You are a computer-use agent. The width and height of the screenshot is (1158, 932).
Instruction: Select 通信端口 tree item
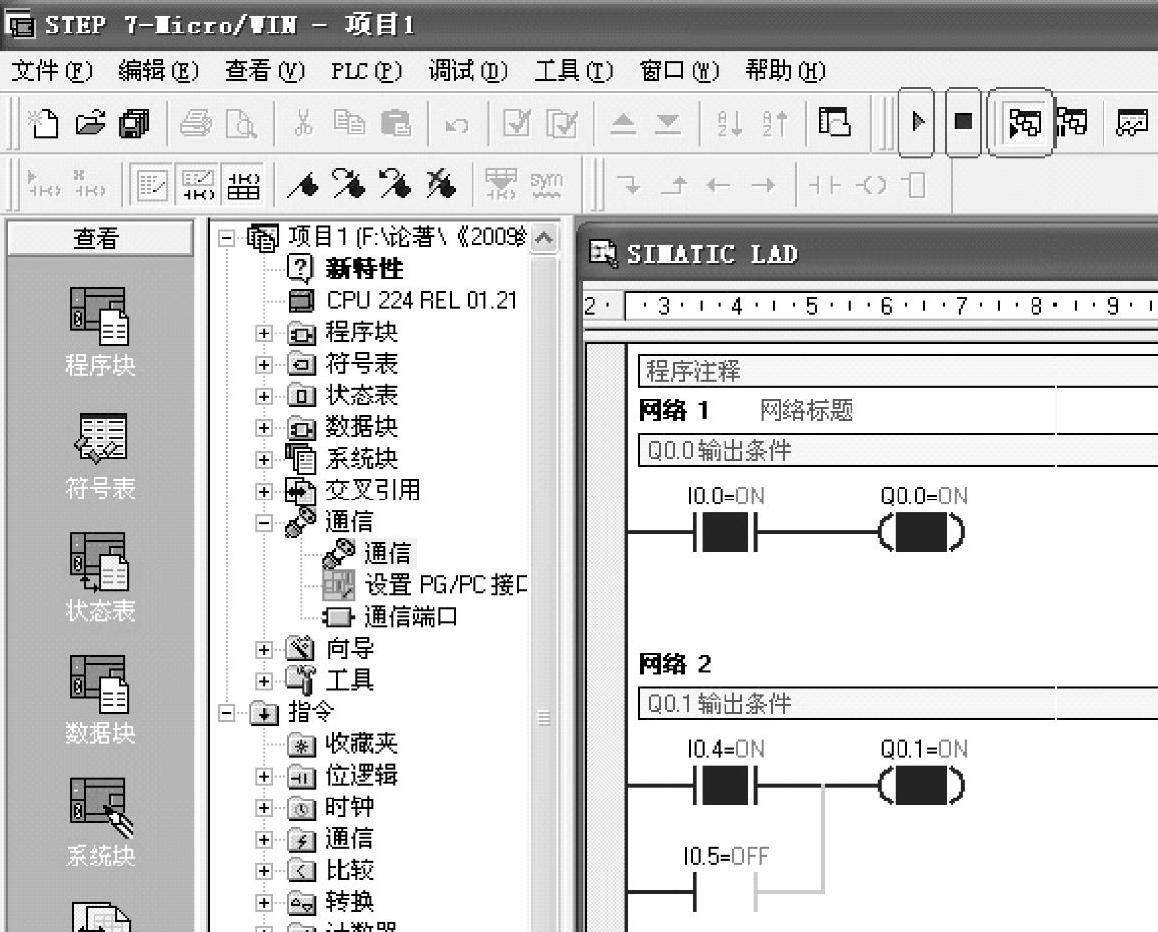(x=391, y=617)
